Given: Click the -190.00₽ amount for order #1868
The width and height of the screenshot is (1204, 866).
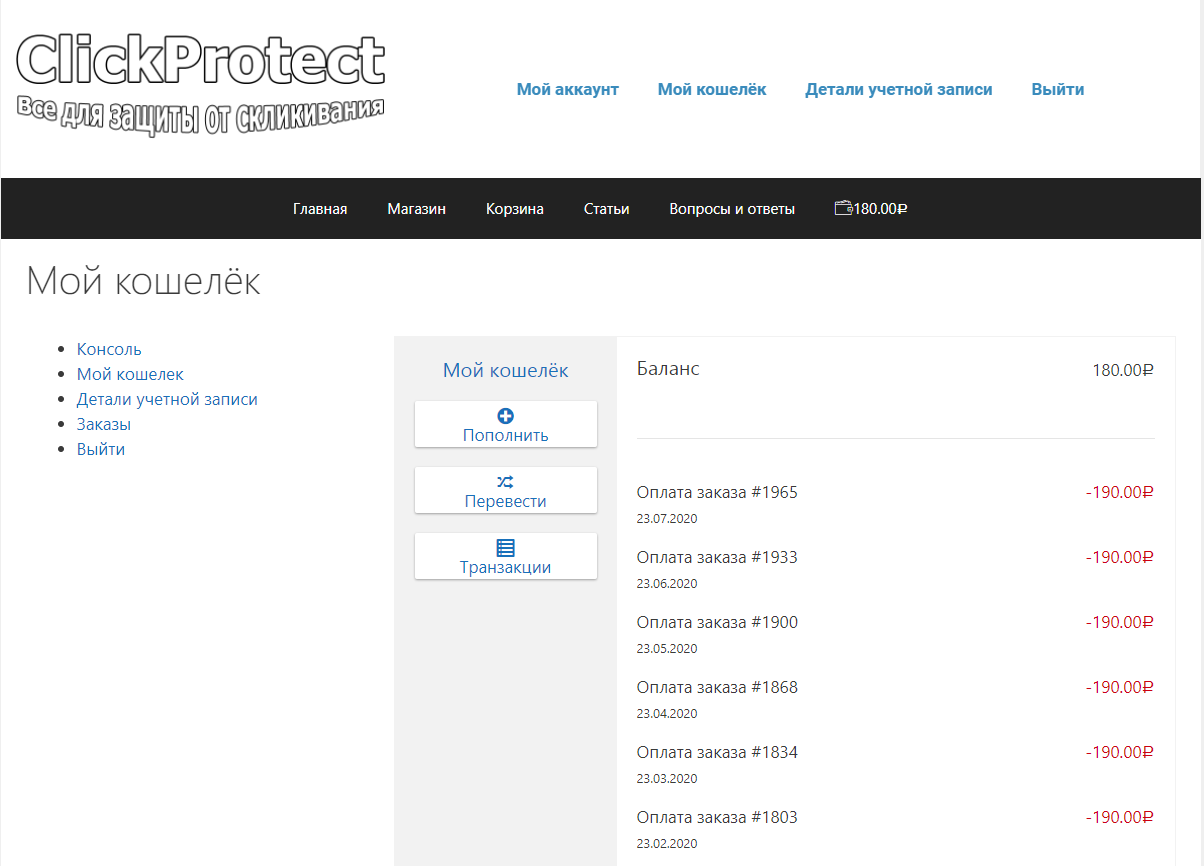Looking at the screenshot, I should click(1120, 687).
